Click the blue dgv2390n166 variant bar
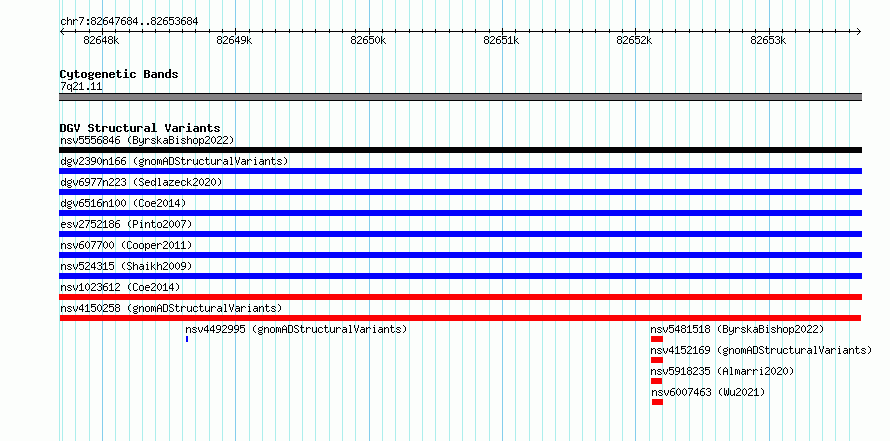Viewport: 890px width, 441px height. 460,171
